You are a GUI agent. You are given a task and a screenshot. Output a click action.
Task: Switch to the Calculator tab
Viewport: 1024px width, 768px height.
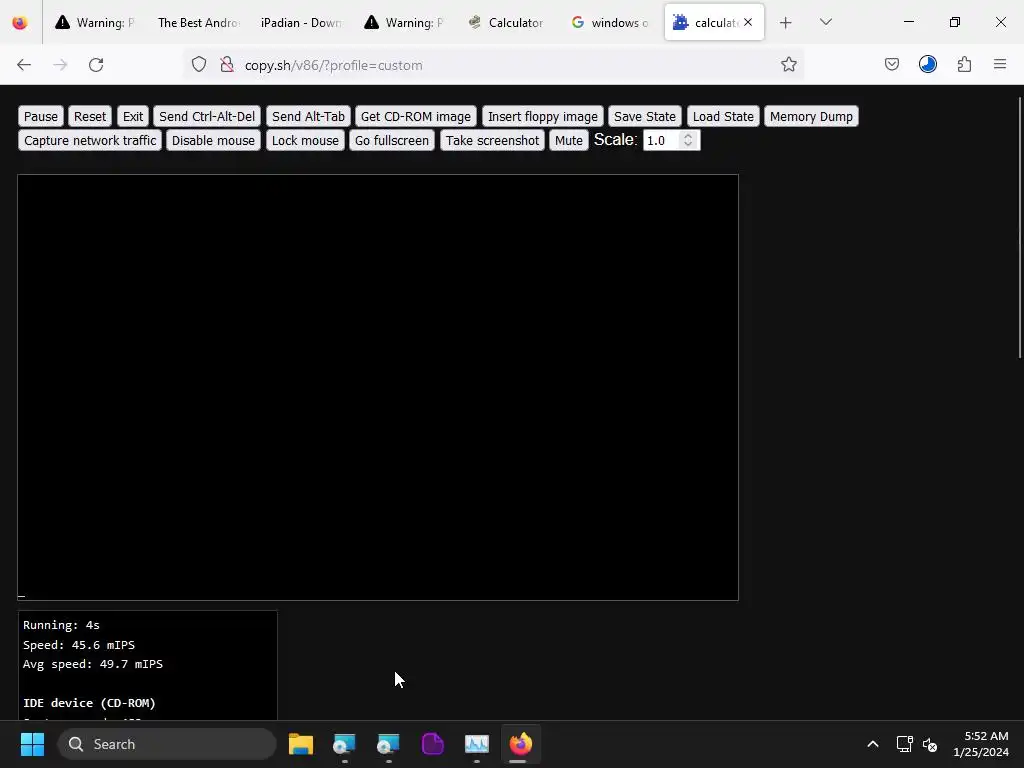(x=507, y=23)
